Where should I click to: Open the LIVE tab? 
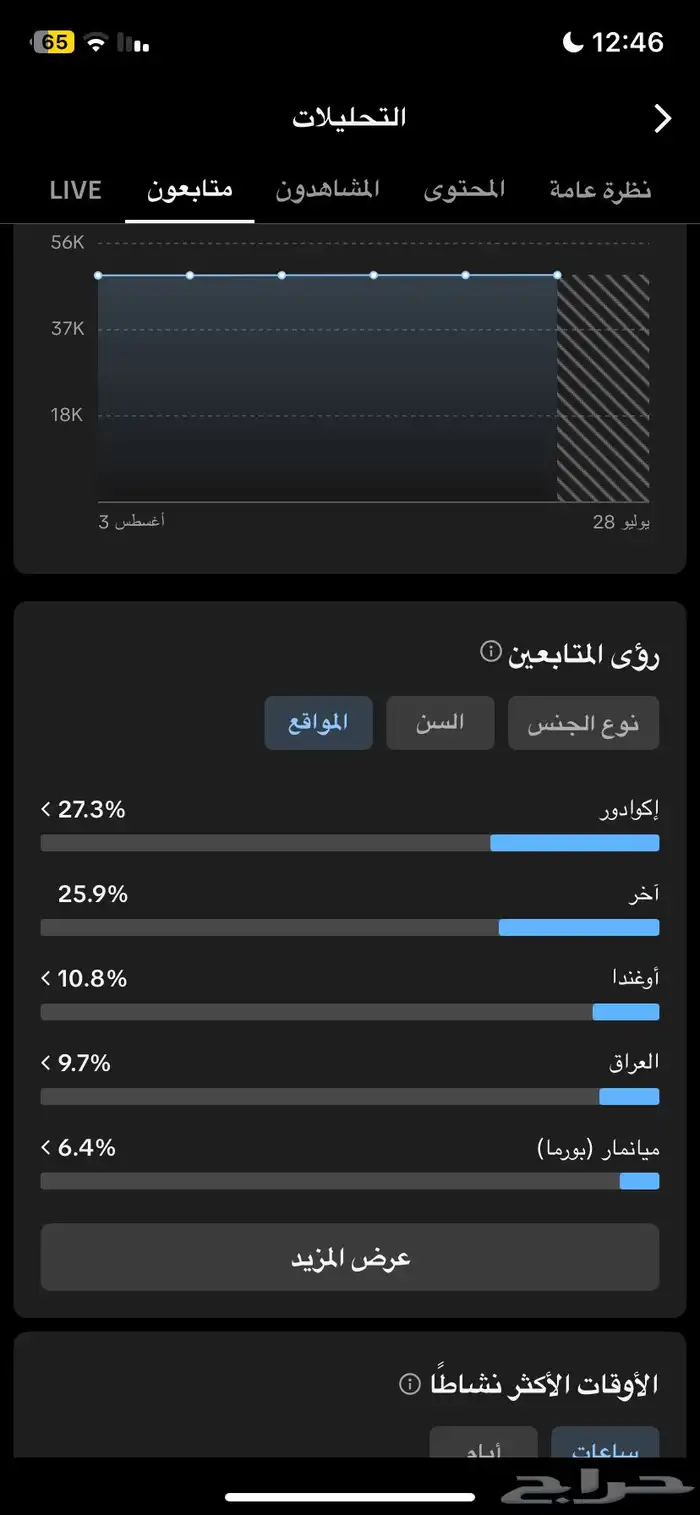click(x=76, y=190)
